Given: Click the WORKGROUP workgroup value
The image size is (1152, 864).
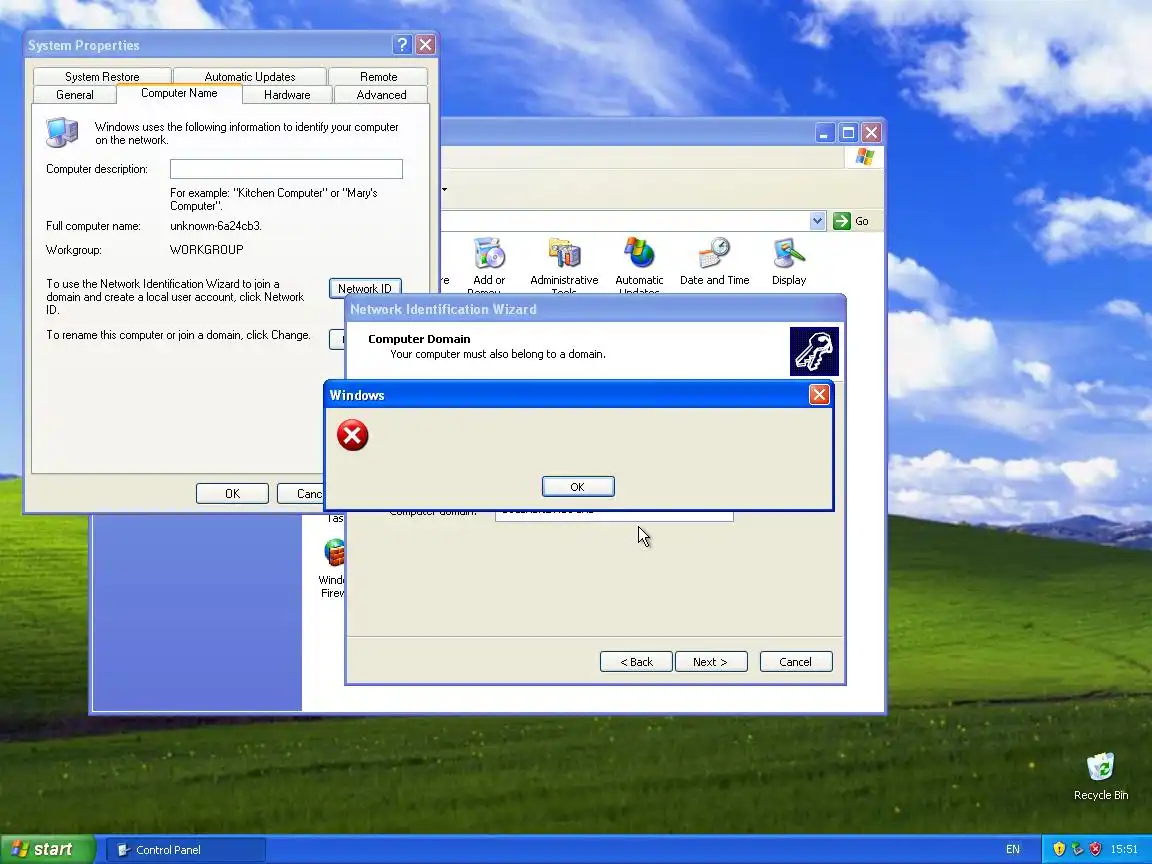Looking at the screenshot, I should 206,250.
